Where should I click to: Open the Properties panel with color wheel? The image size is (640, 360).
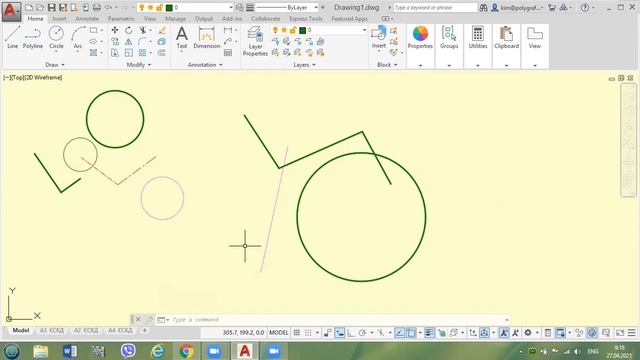(x=420, y=38)
